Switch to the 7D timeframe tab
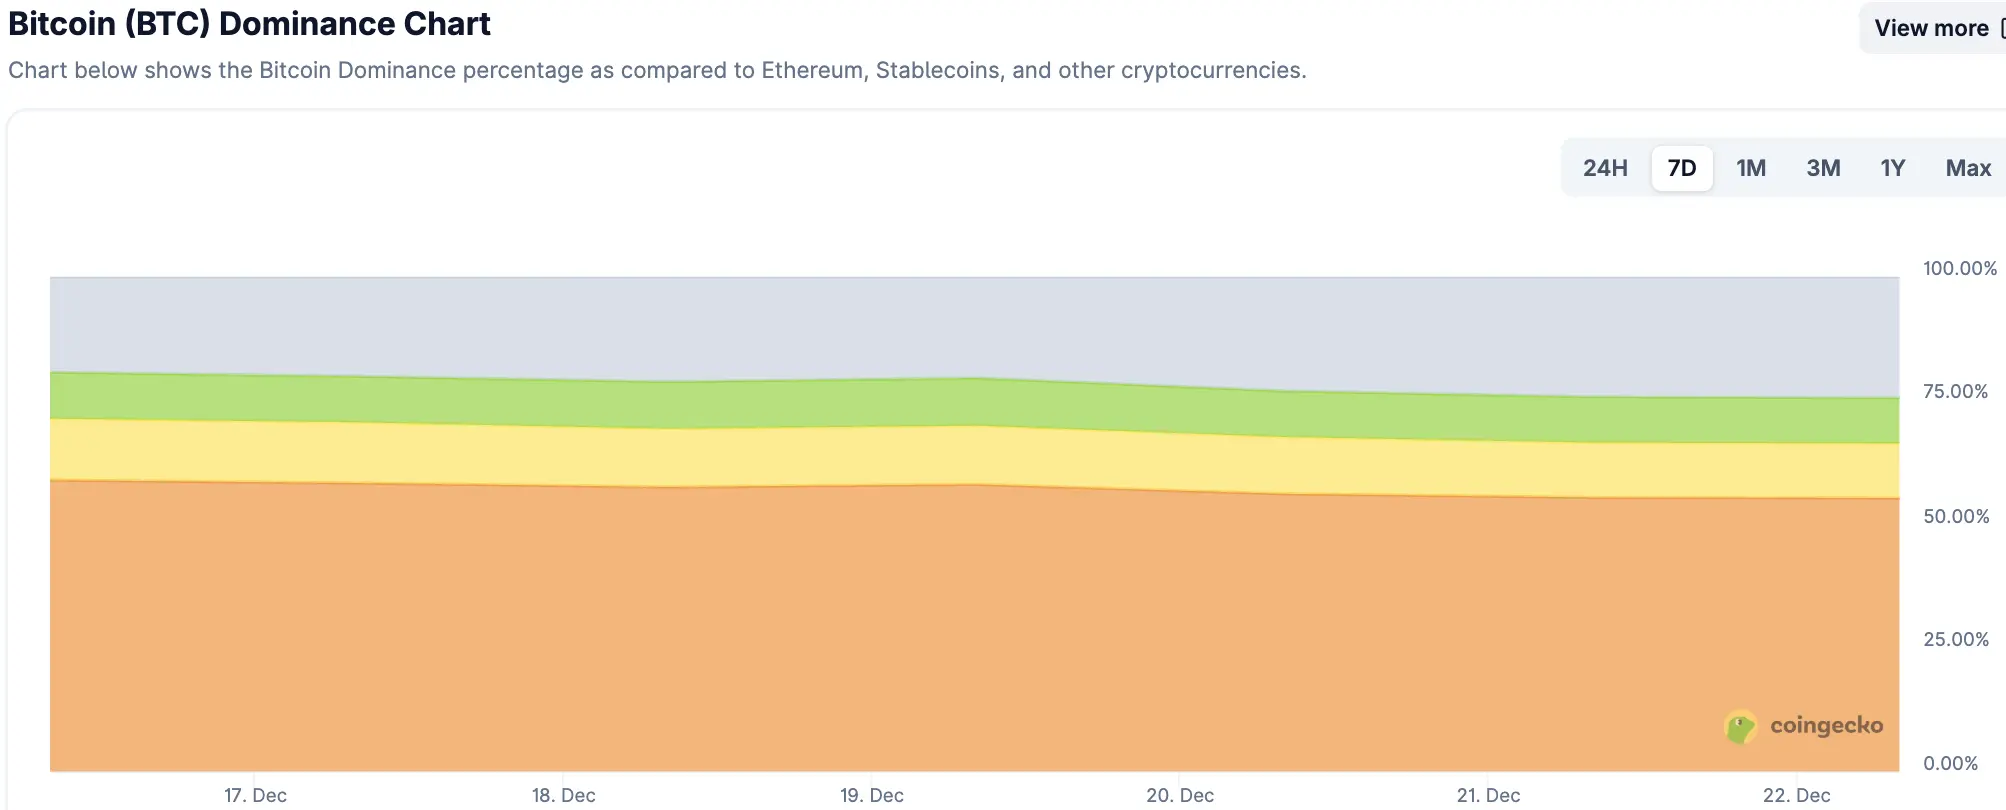 (x=1682, y=167)
